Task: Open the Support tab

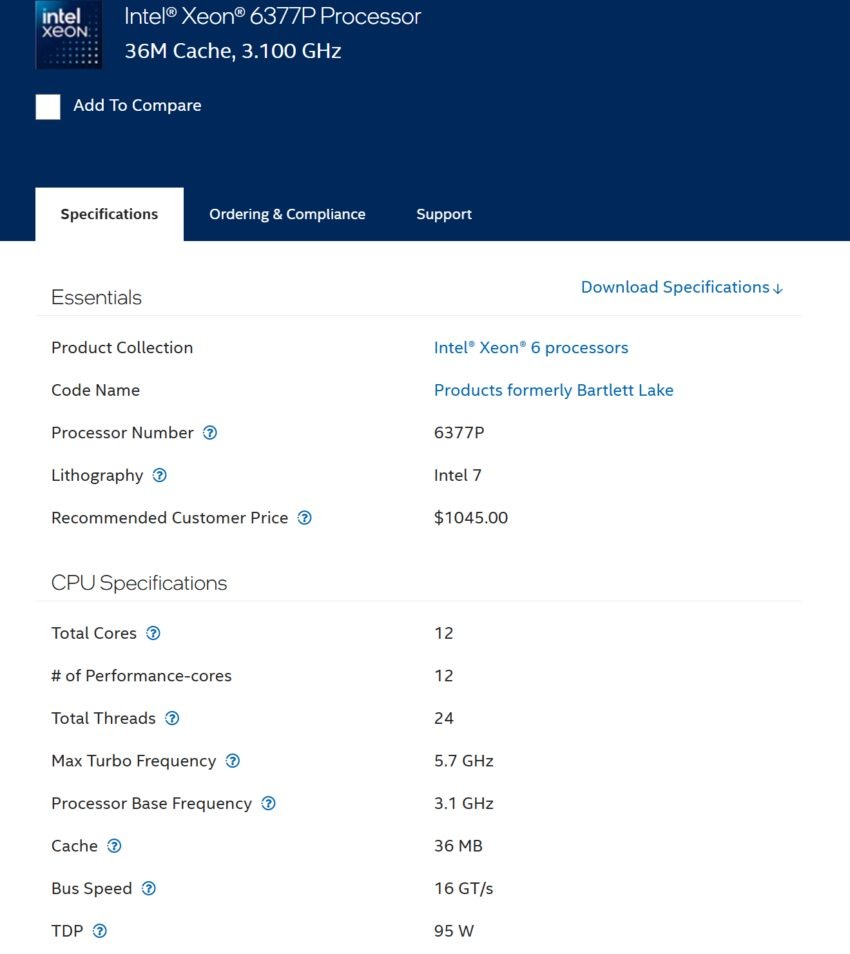Action: [444, 214]
